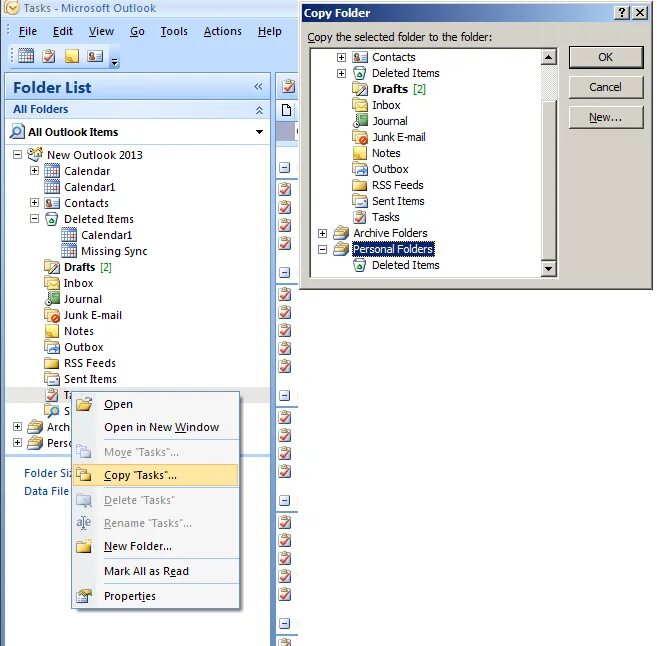Image resolution: width=657 pixels, height=646 pixels.
Task: Expand the Contacts folder in Folder List
Action: click(34, 203)
